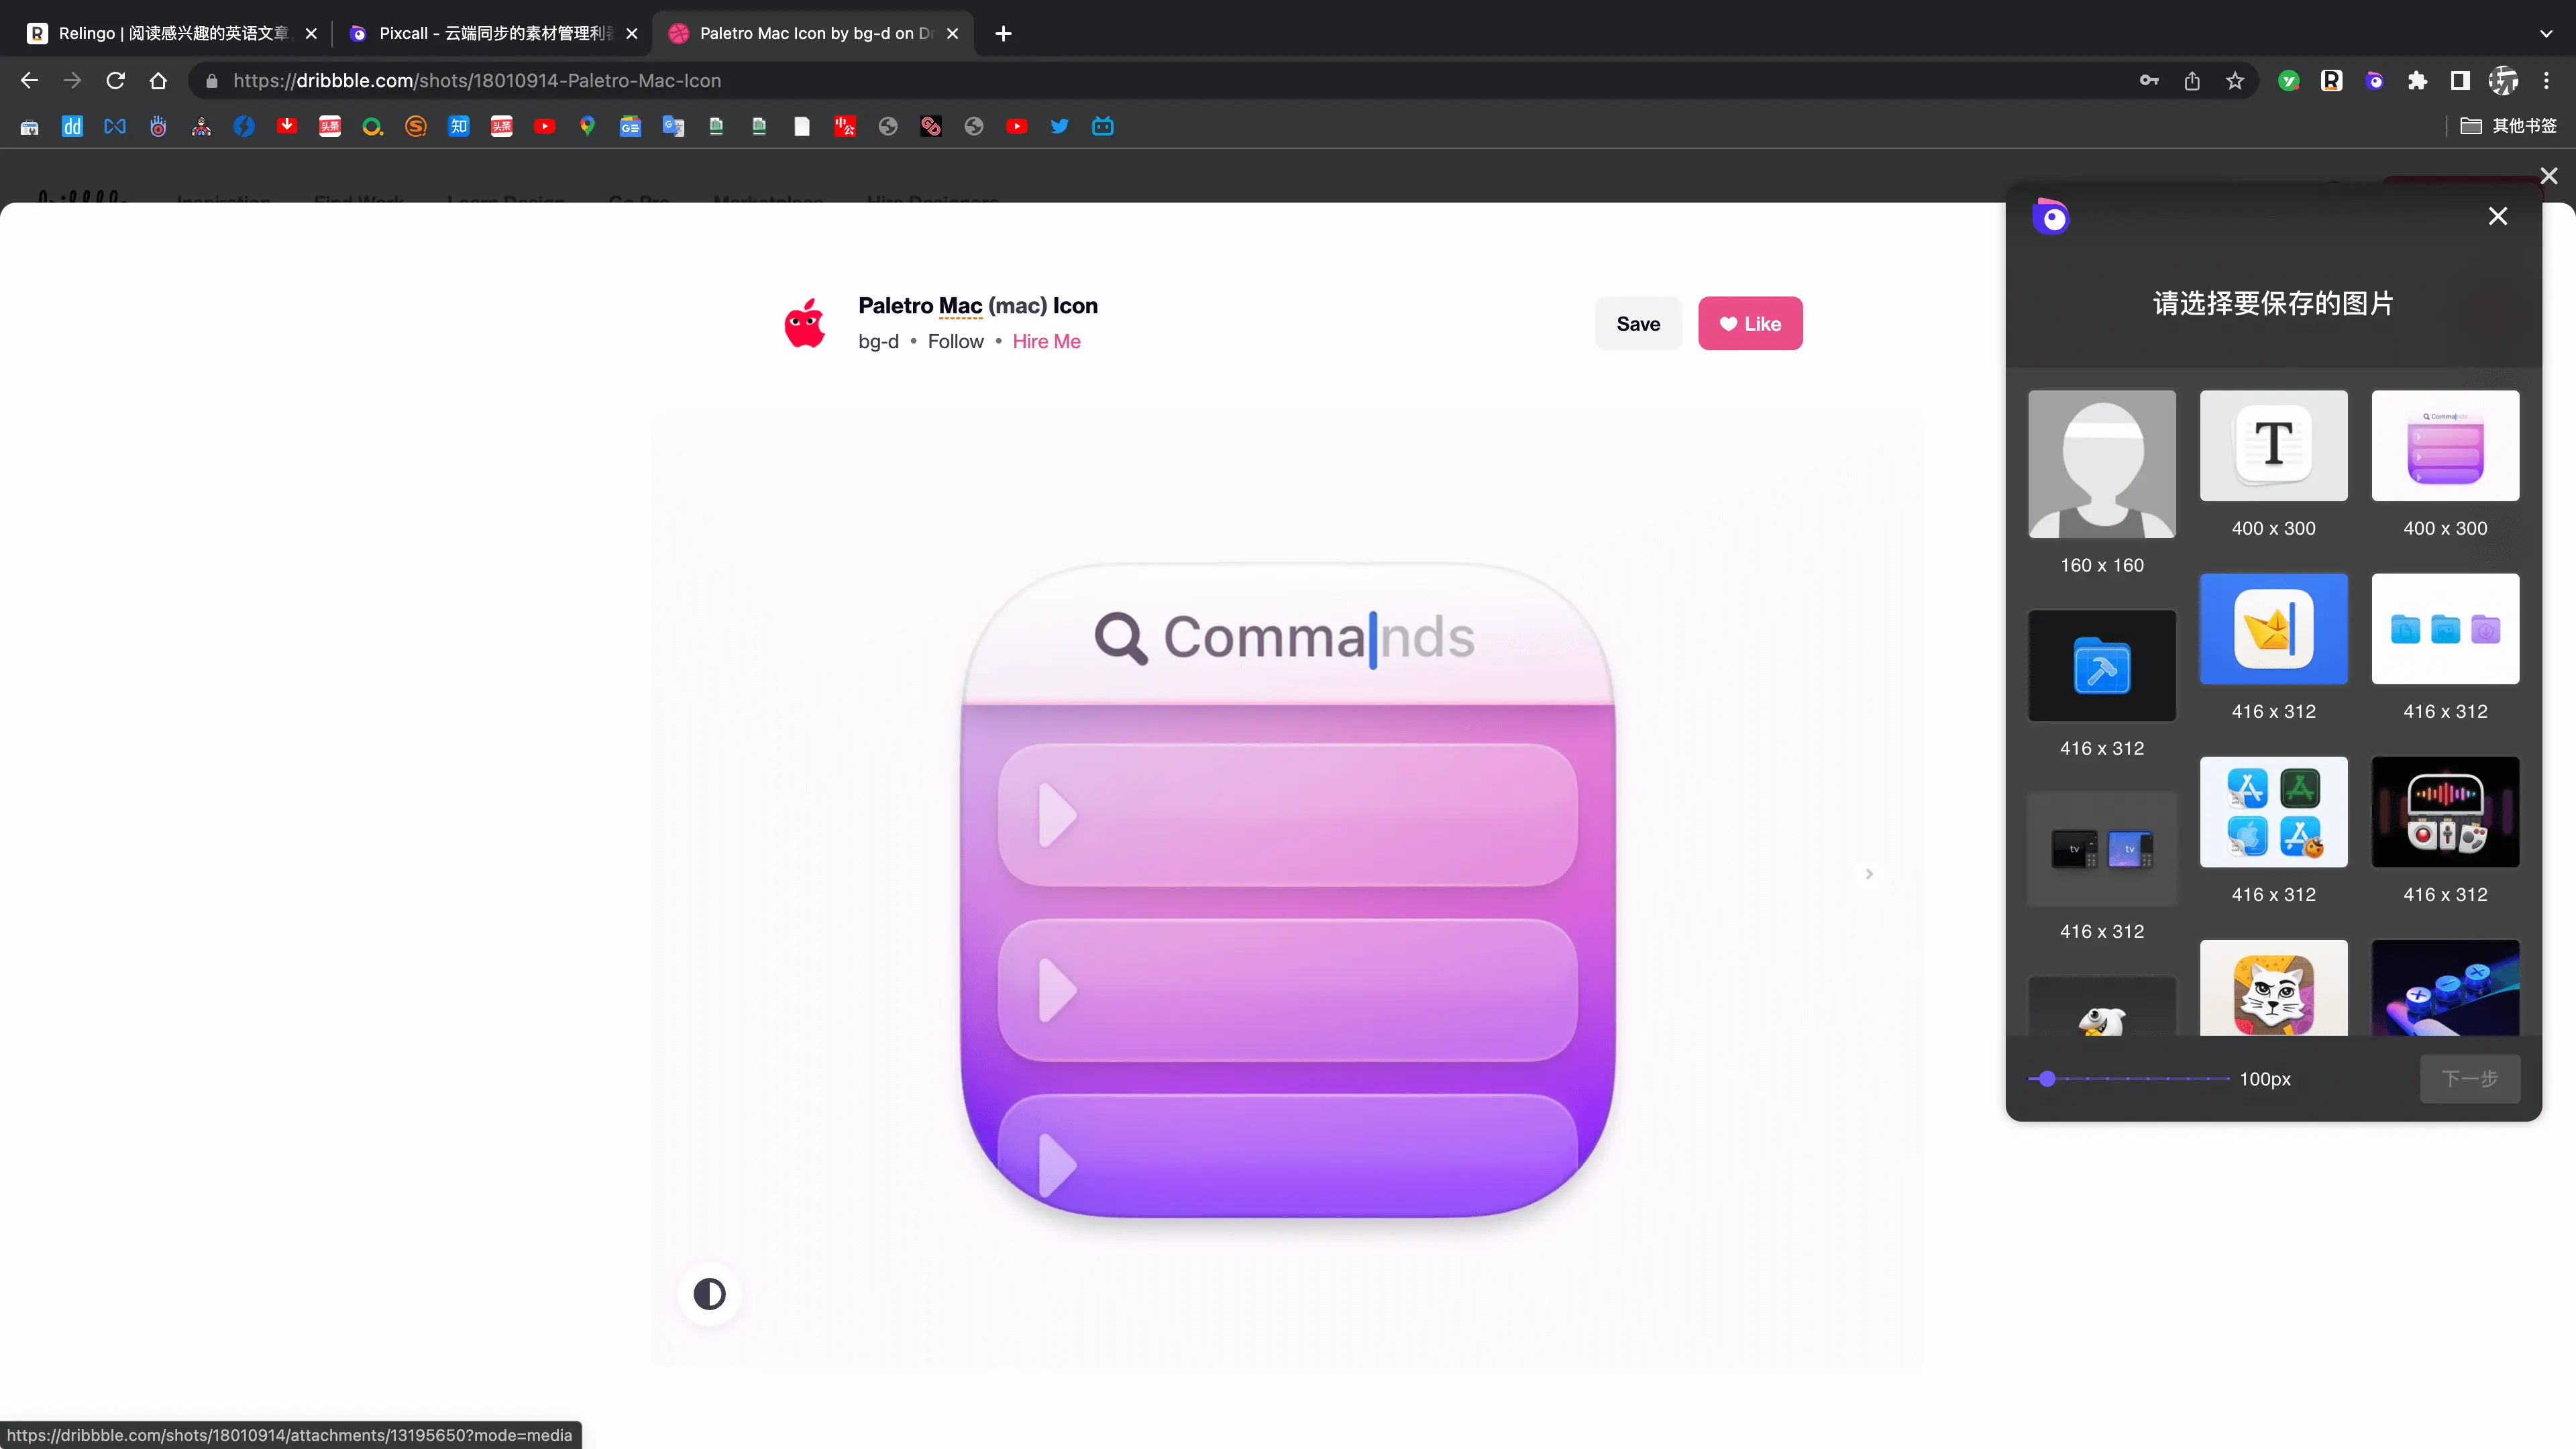The image size is (2576, 1449).
Task: Toggle the dark background contrast button
Action: point(709,1294)
